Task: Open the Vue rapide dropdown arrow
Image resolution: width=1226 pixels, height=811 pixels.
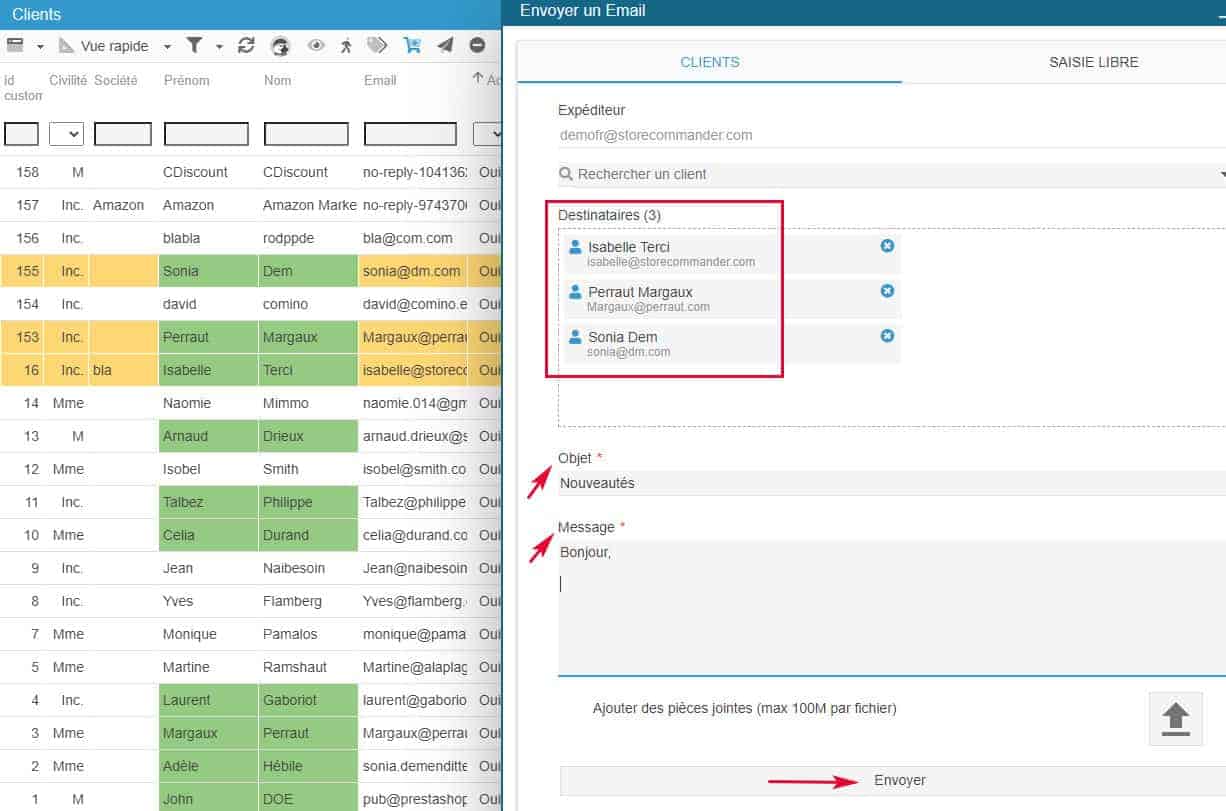Action: [167, 47]
